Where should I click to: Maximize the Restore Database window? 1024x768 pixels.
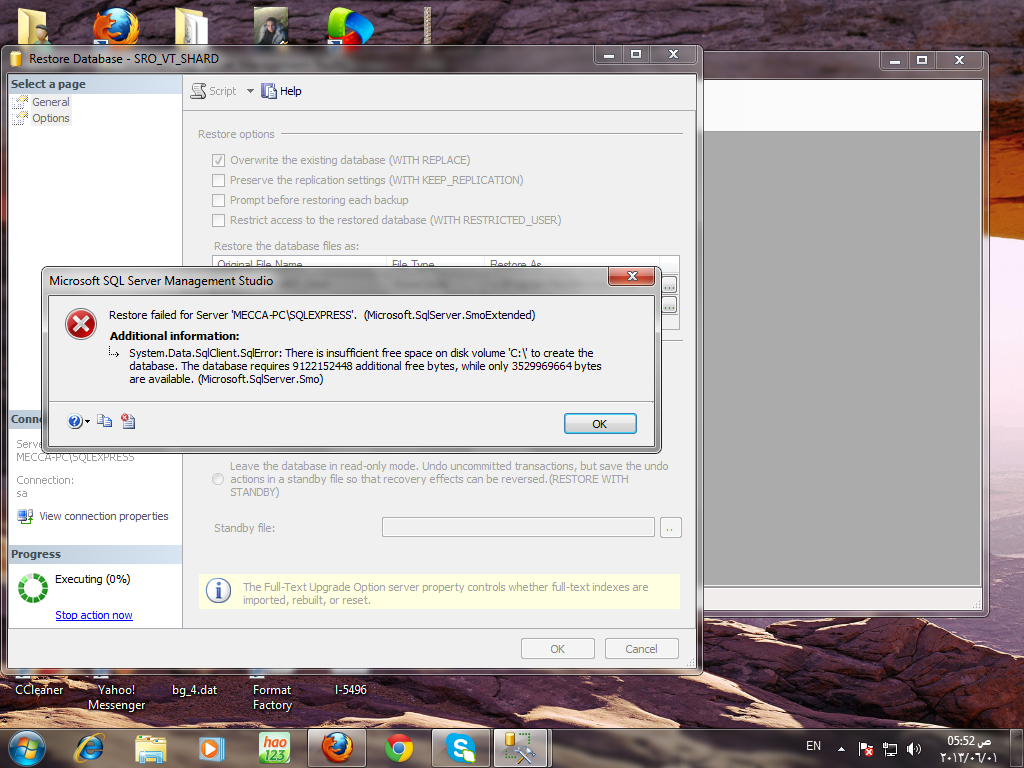(x=636, y=55)
